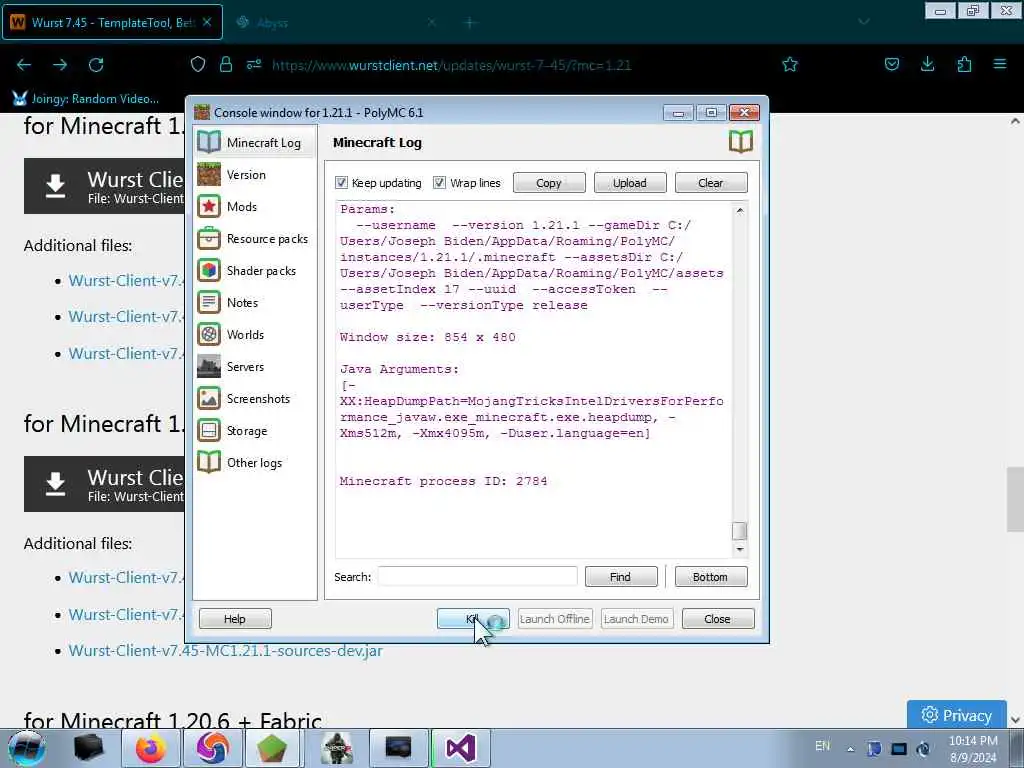This screenshot has width=1024, height=768.
Task: Open the Pocket save icon
Action: [x=891, y=64]
